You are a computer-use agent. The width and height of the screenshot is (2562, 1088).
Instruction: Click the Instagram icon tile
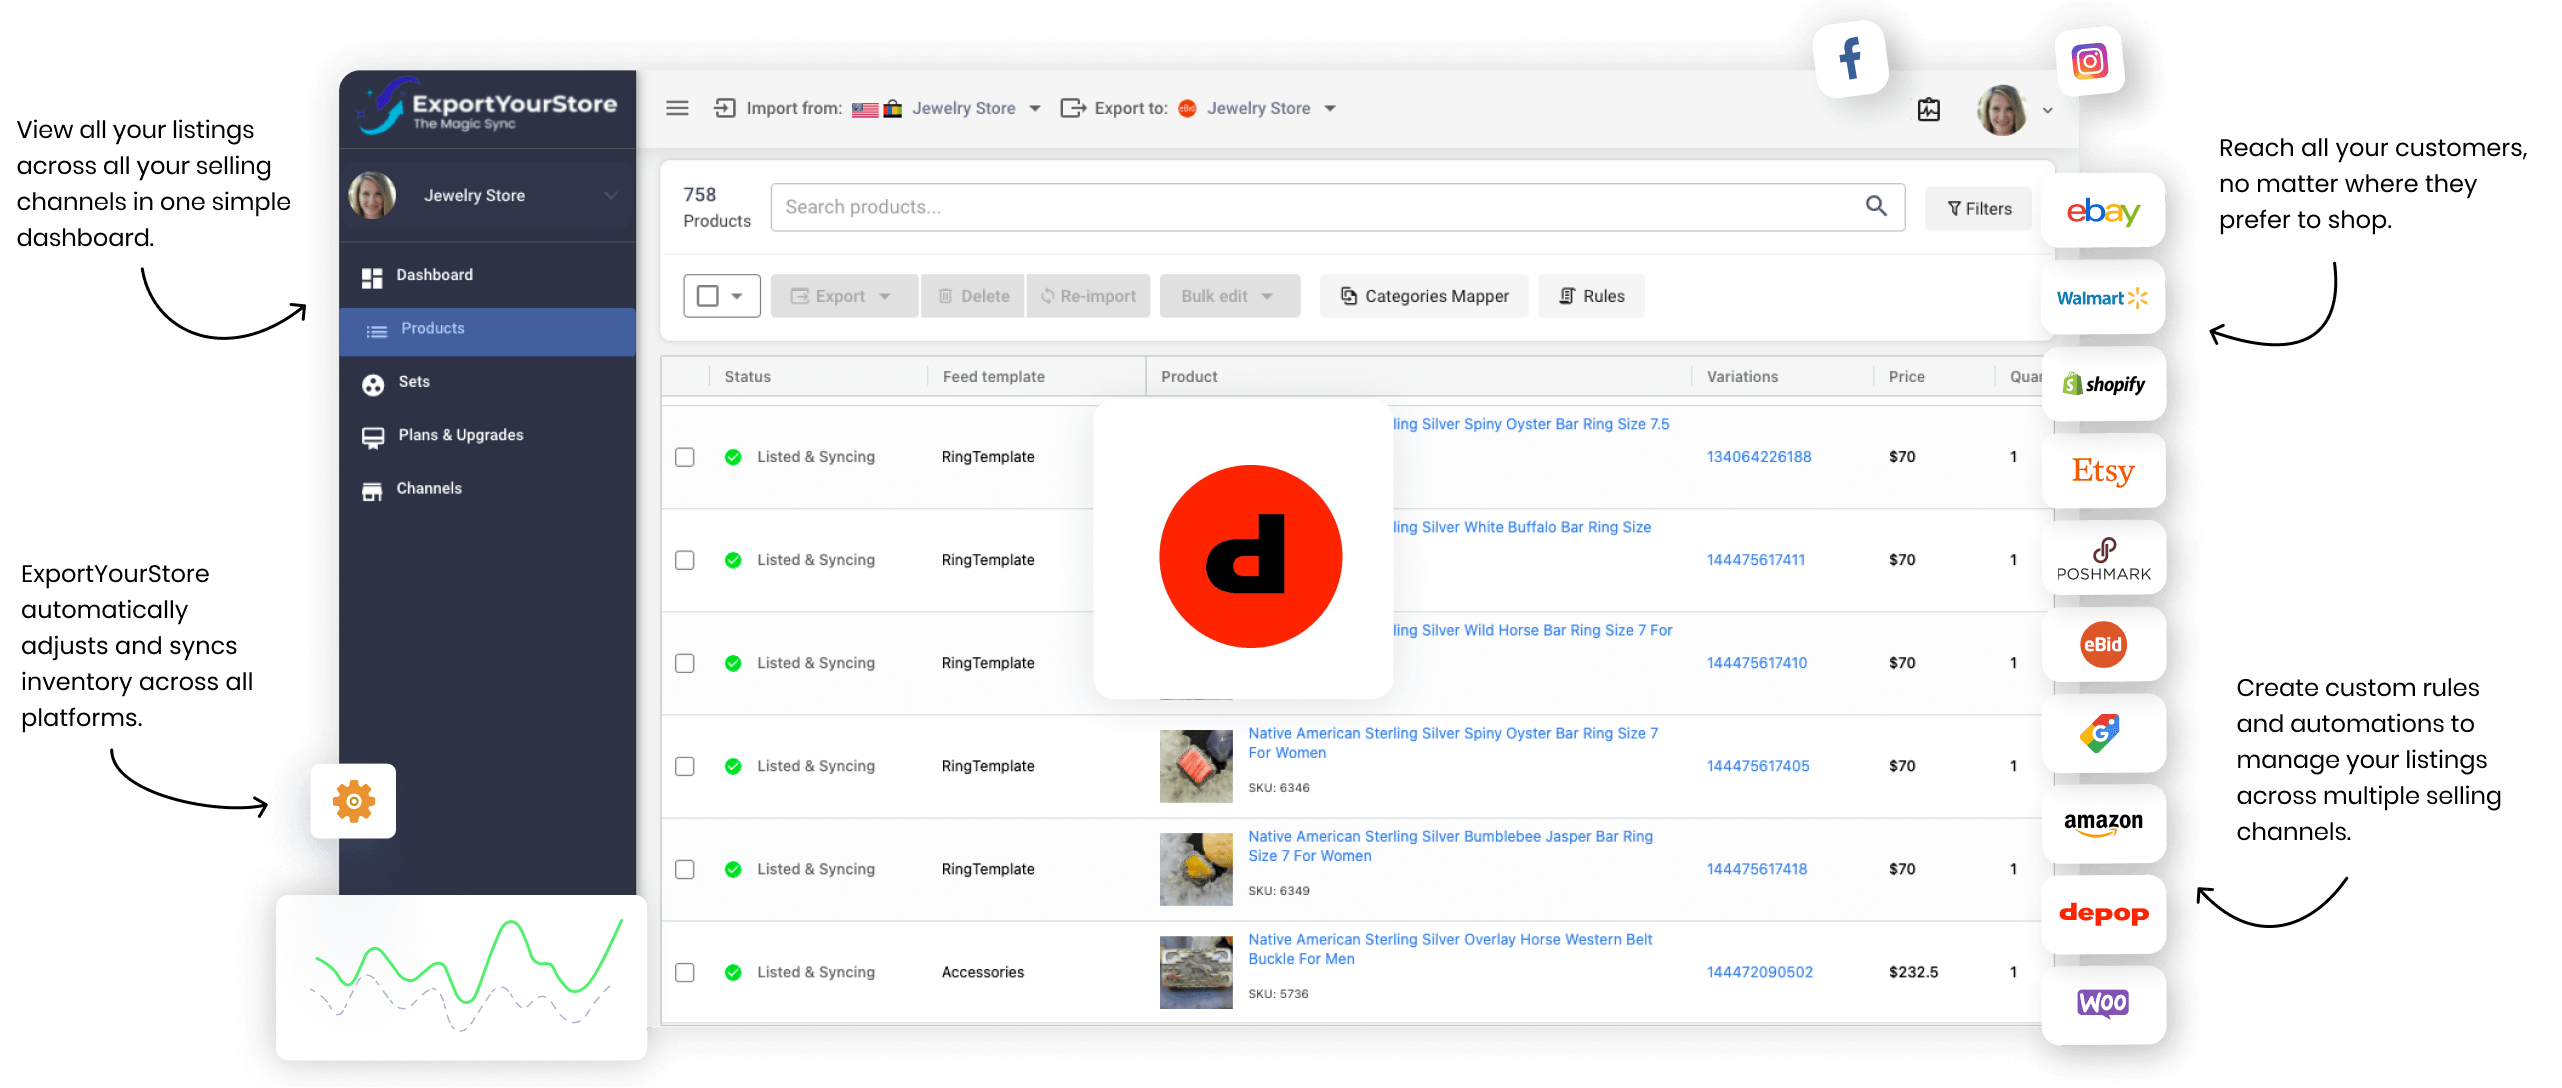tap(2089, 62)
